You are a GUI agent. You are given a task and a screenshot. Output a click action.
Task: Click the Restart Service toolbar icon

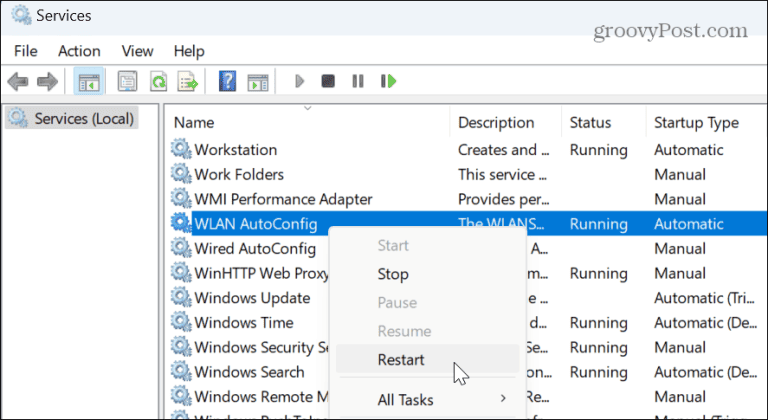tap(388, 81)
